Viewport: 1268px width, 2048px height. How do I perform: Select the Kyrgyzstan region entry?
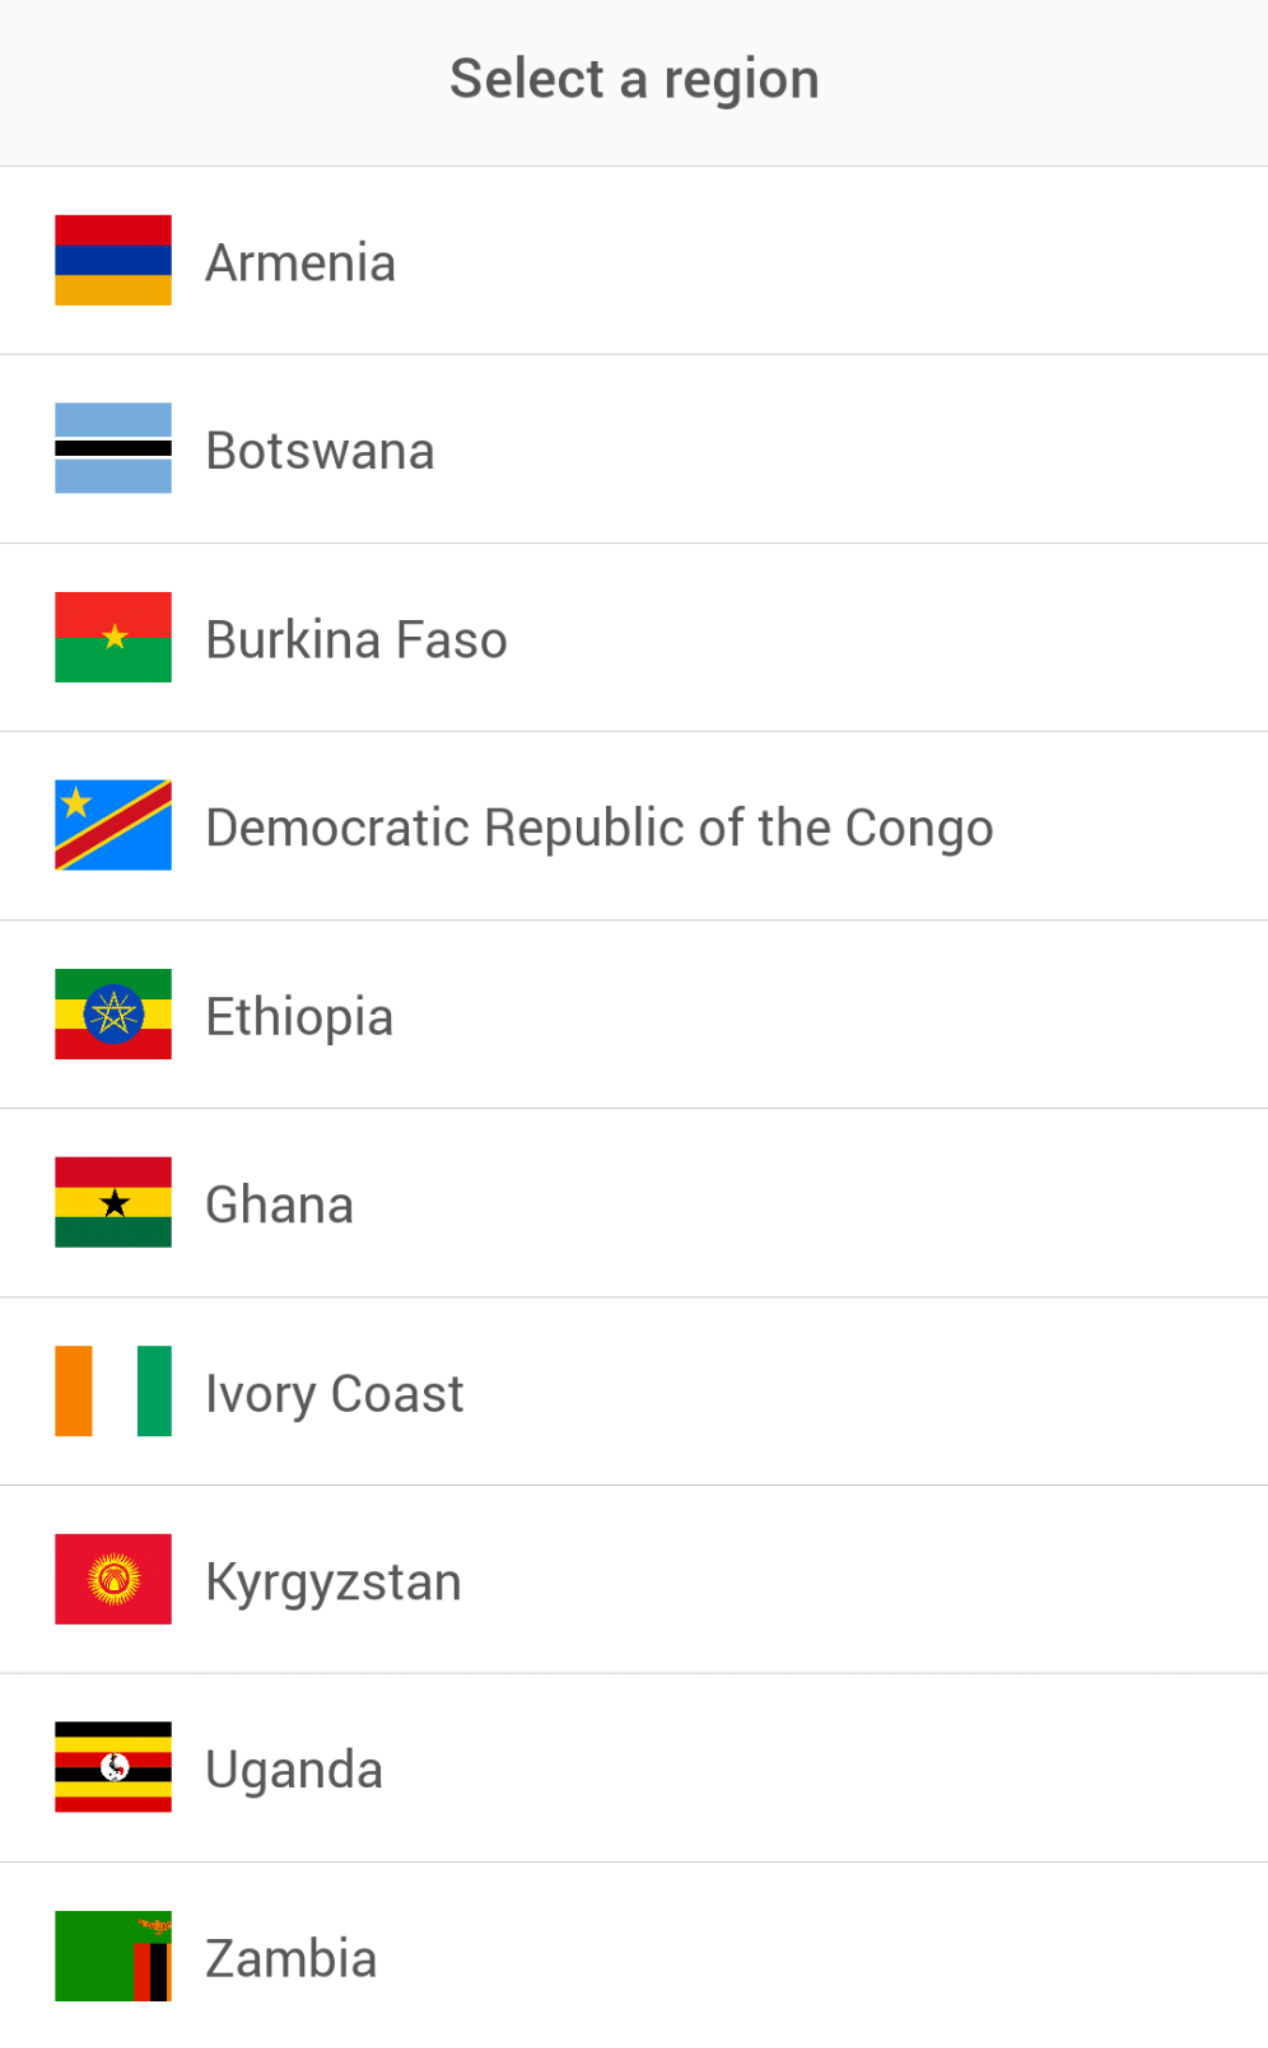(333, 1582)
